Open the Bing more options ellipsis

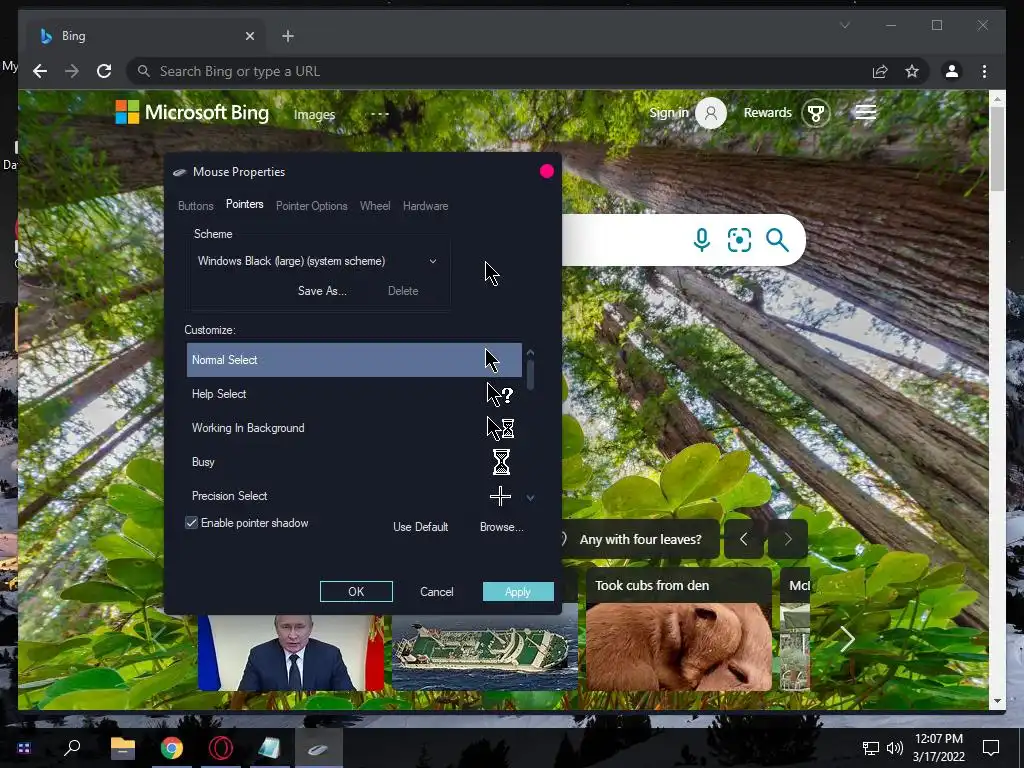379,114
